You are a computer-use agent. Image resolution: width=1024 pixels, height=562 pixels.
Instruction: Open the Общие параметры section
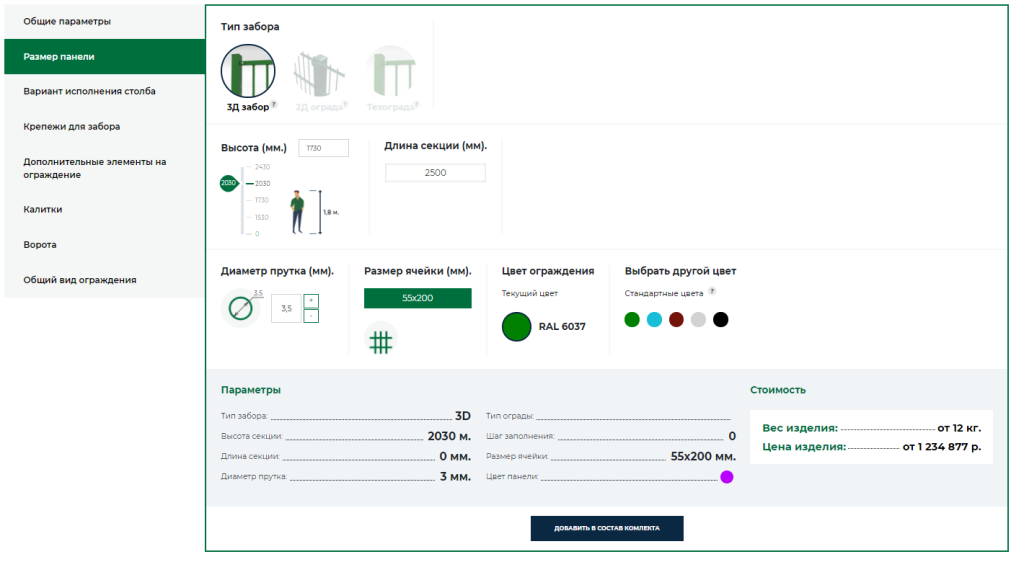[67, 21]
